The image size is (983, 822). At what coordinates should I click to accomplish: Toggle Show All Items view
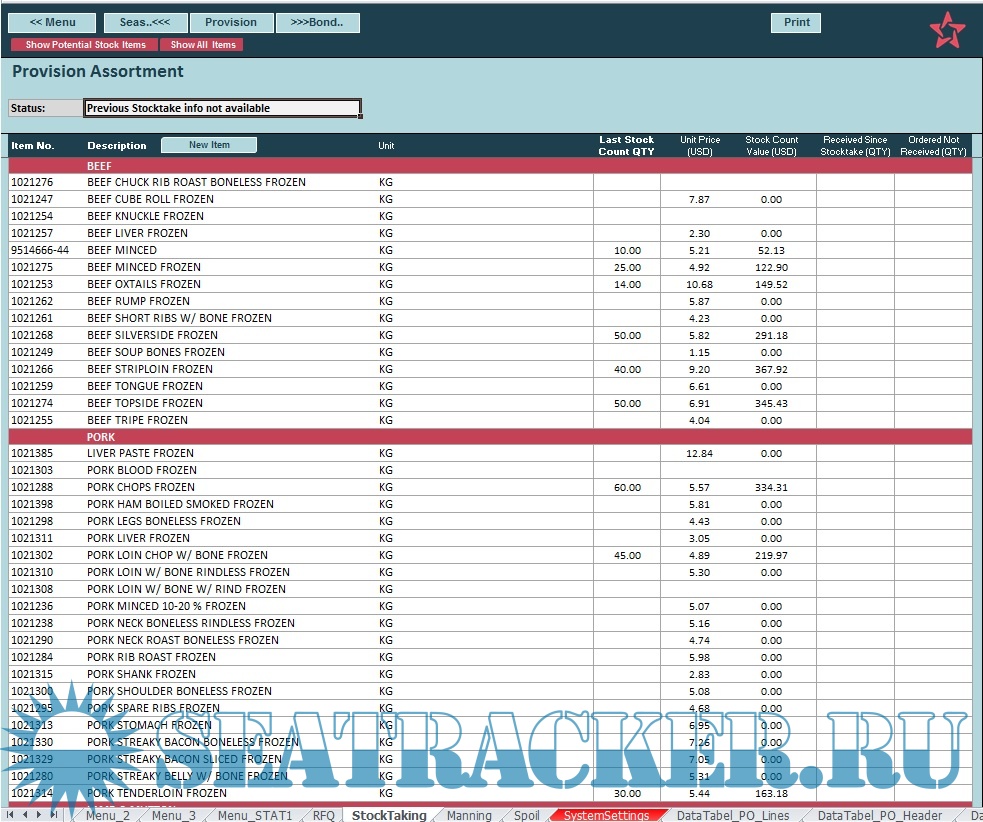203,45
